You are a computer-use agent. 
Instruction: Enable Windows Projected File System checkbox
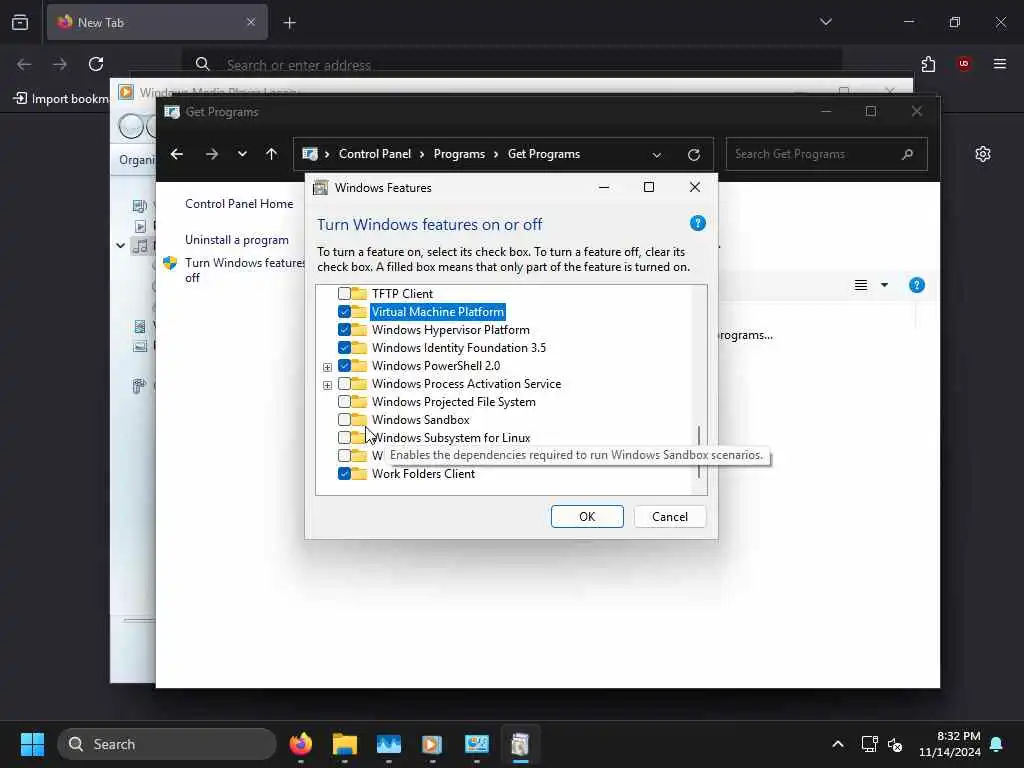tap(344, 402)
